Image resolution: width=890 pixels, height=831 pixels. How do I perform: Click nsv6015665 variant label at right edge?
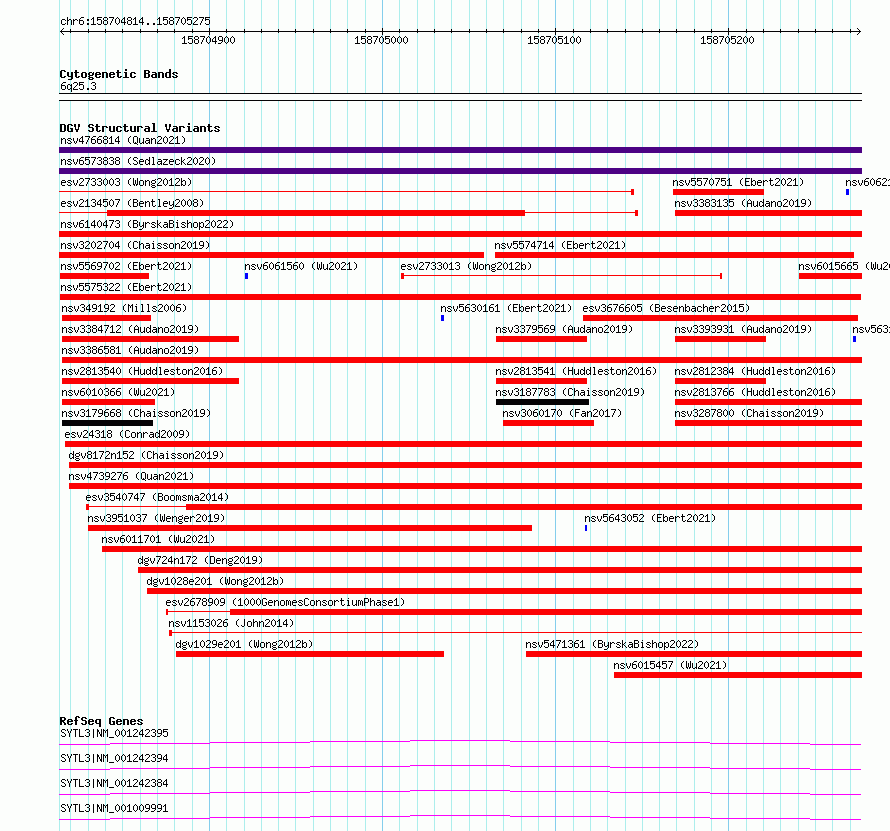tap(843, 266)
